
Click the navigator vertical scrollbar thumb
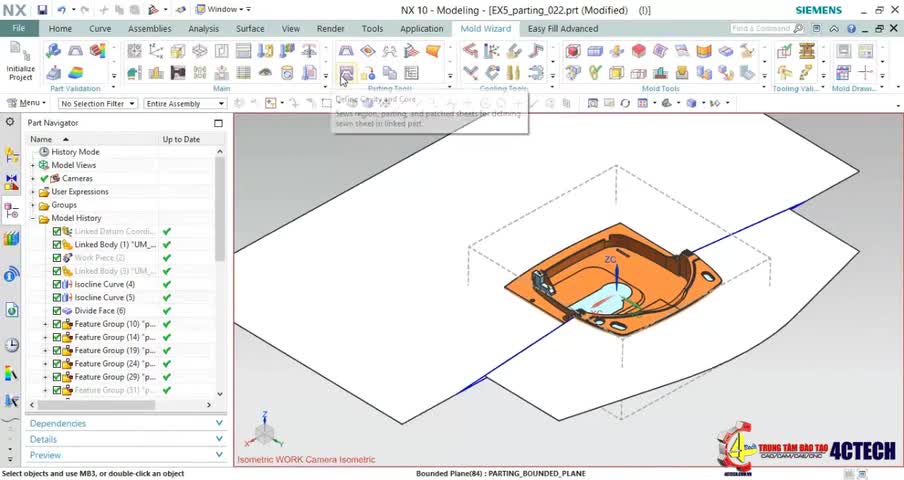(x=220, y=209)
